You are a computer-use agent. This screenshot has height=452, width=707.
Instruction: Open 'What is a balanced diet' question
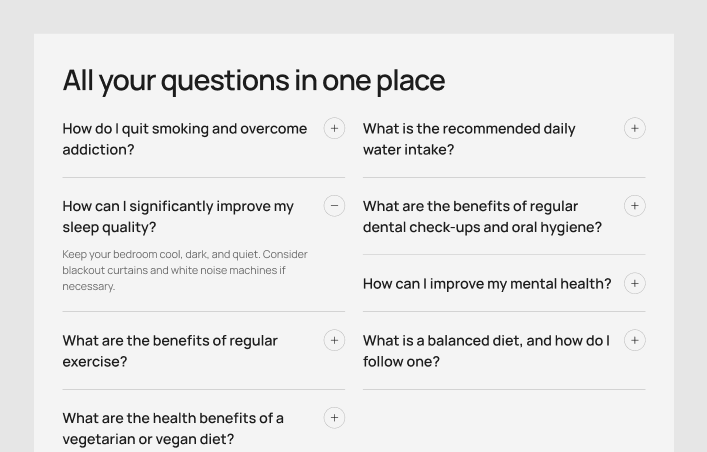point(486,350)
